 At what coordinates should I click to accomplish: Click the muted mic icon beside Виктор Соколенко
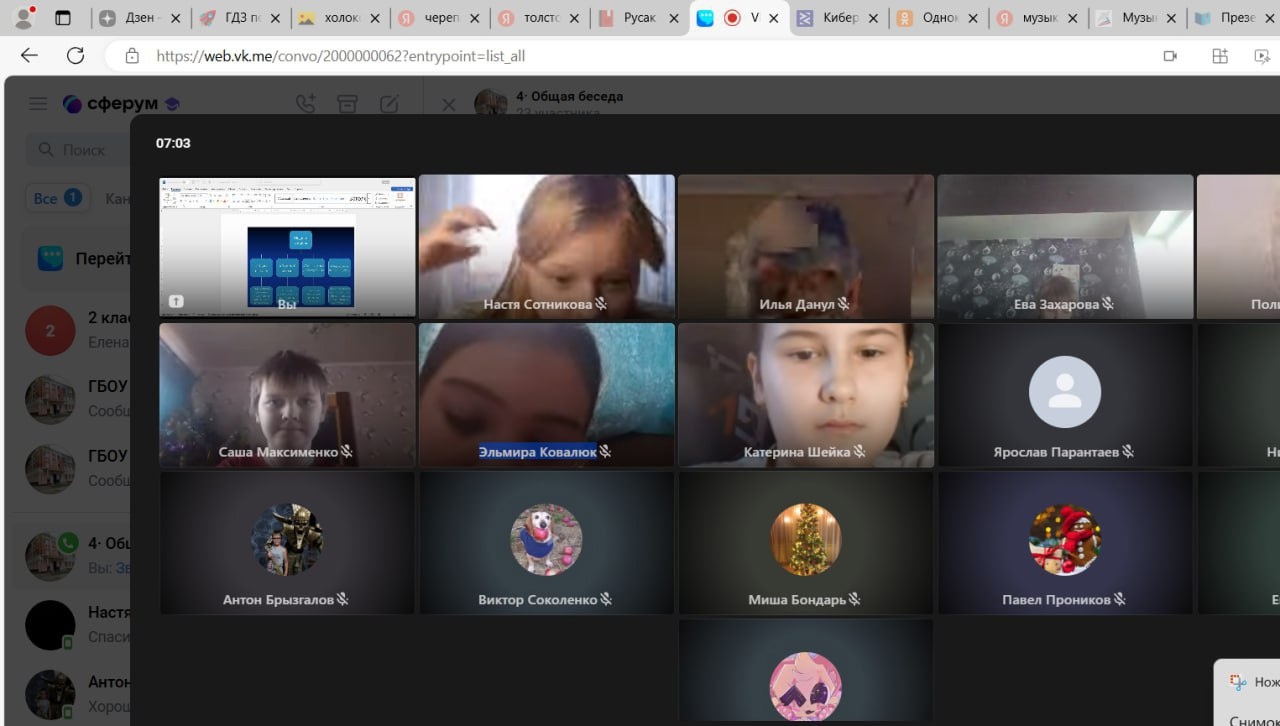coord(606,600)
